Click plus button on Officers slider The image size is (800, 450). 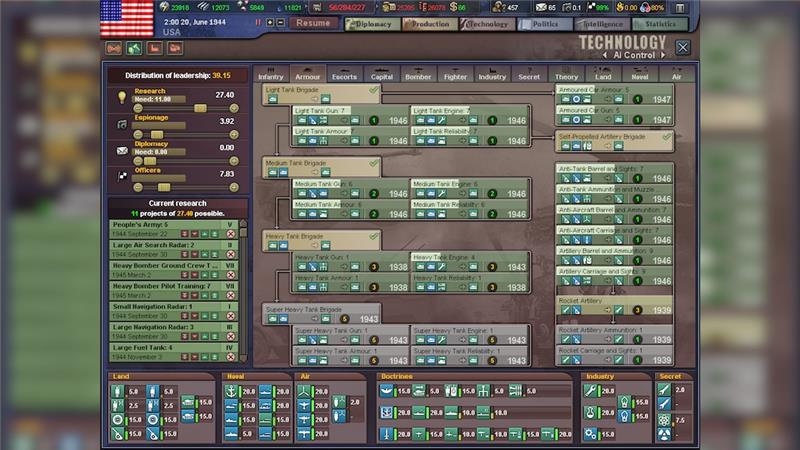[234, 187]
